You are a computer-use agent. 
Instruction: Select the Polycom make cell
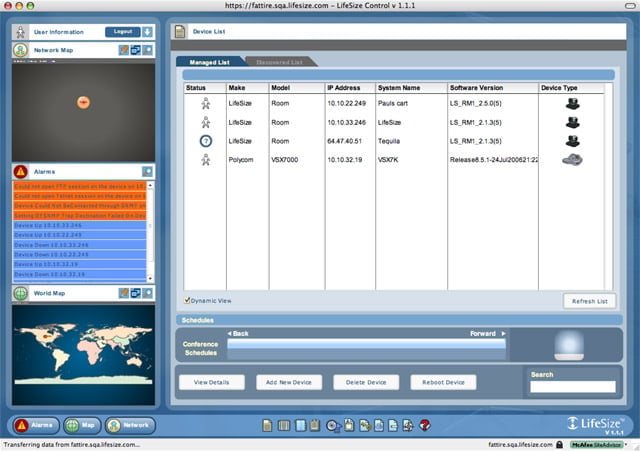[x=241, y=160]
